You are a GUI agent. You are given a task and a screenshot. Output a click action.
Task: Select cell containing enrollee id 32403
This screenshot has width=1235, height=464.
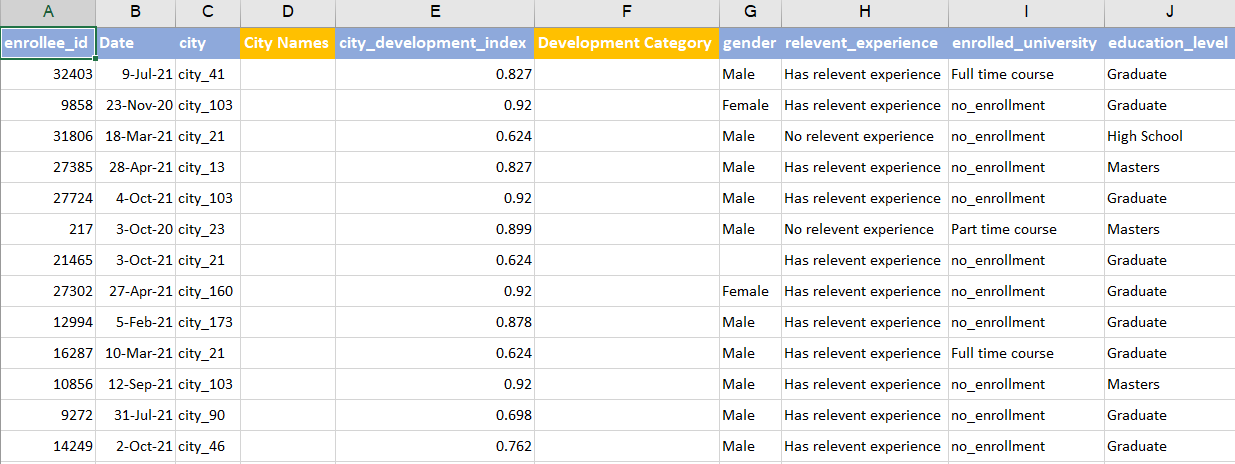[x=48, y=74]
